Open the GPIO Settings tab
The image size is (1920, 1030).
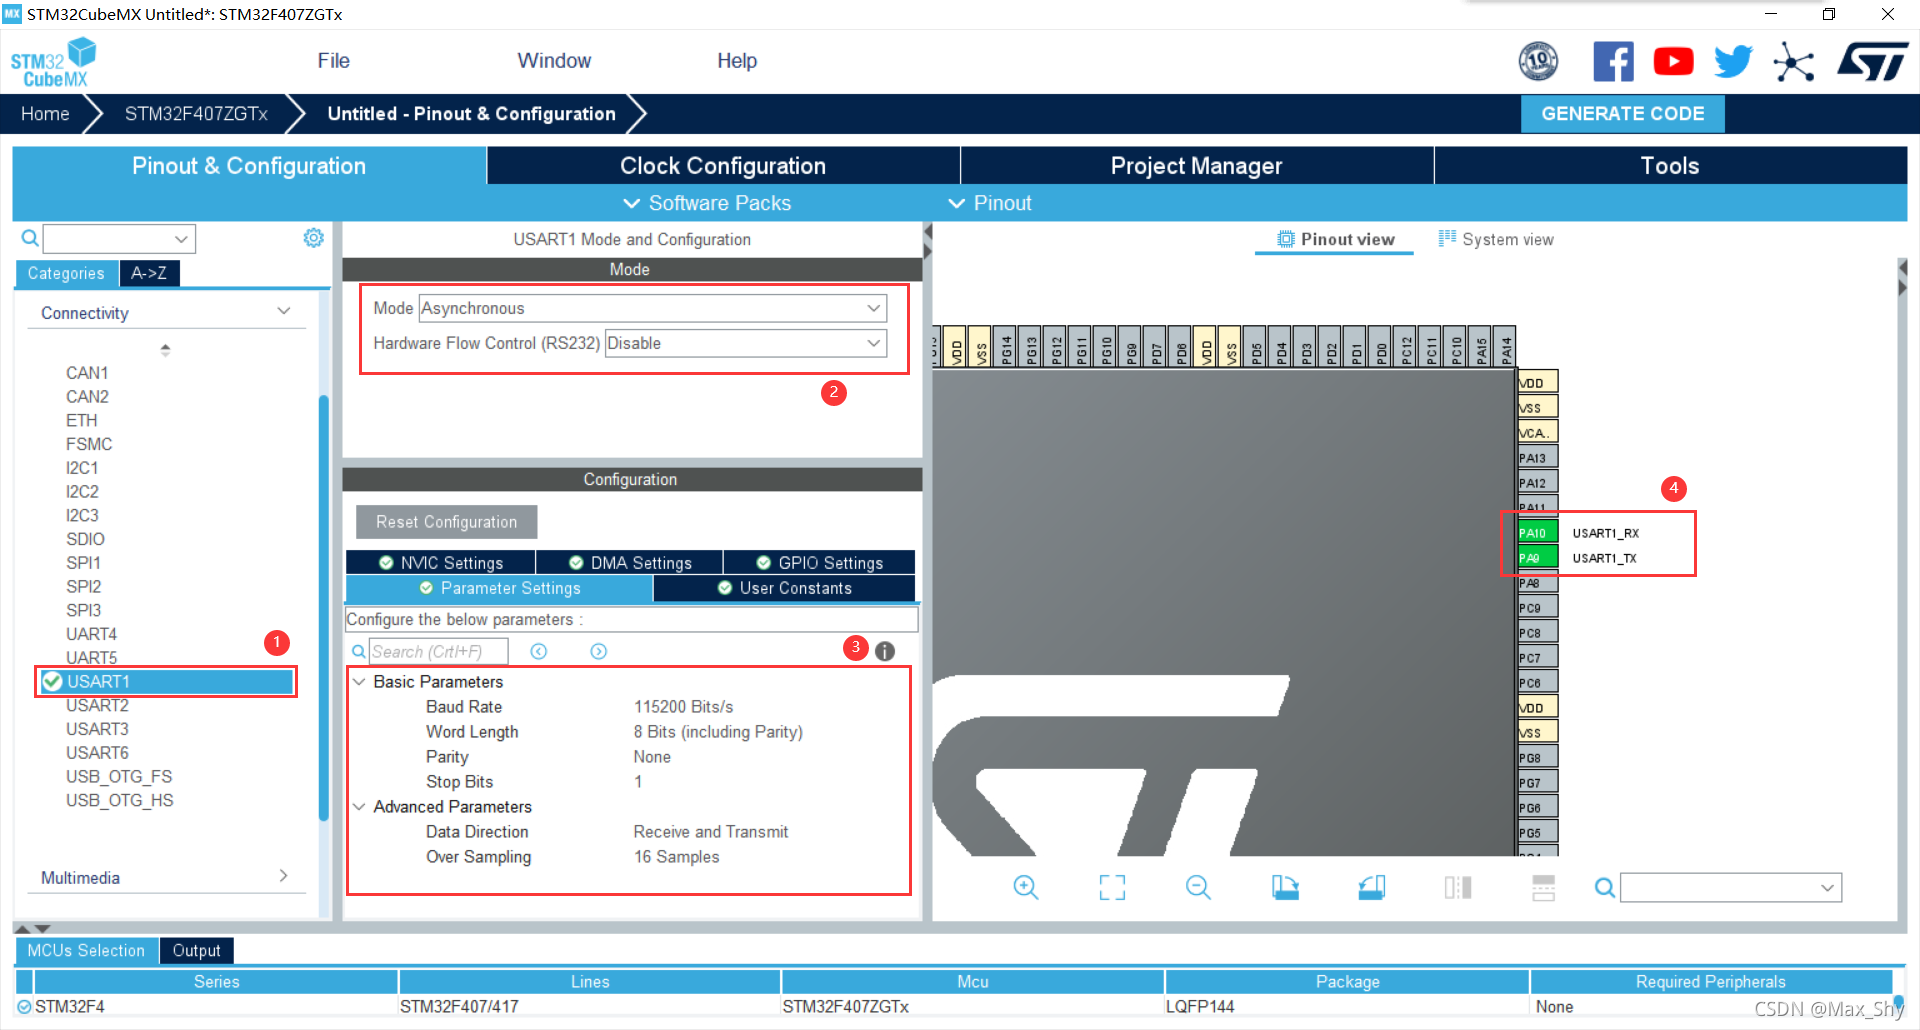pyautogui.click(x=820, y=563)
